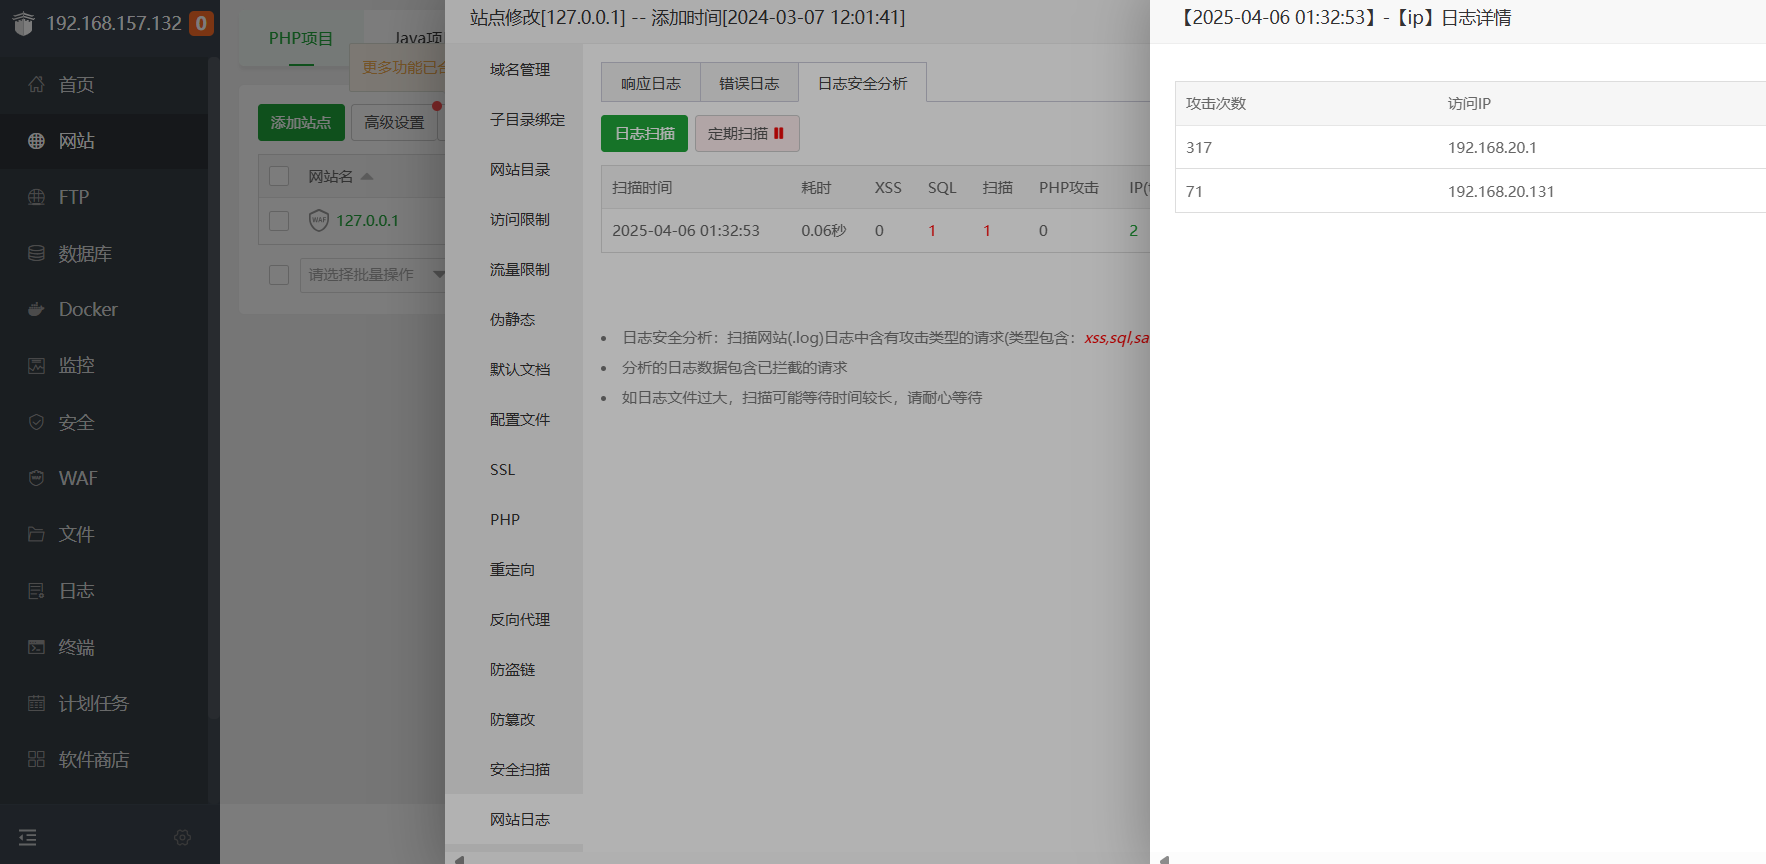Open 安全扫描 in site settings menu

tap(520, 769)
